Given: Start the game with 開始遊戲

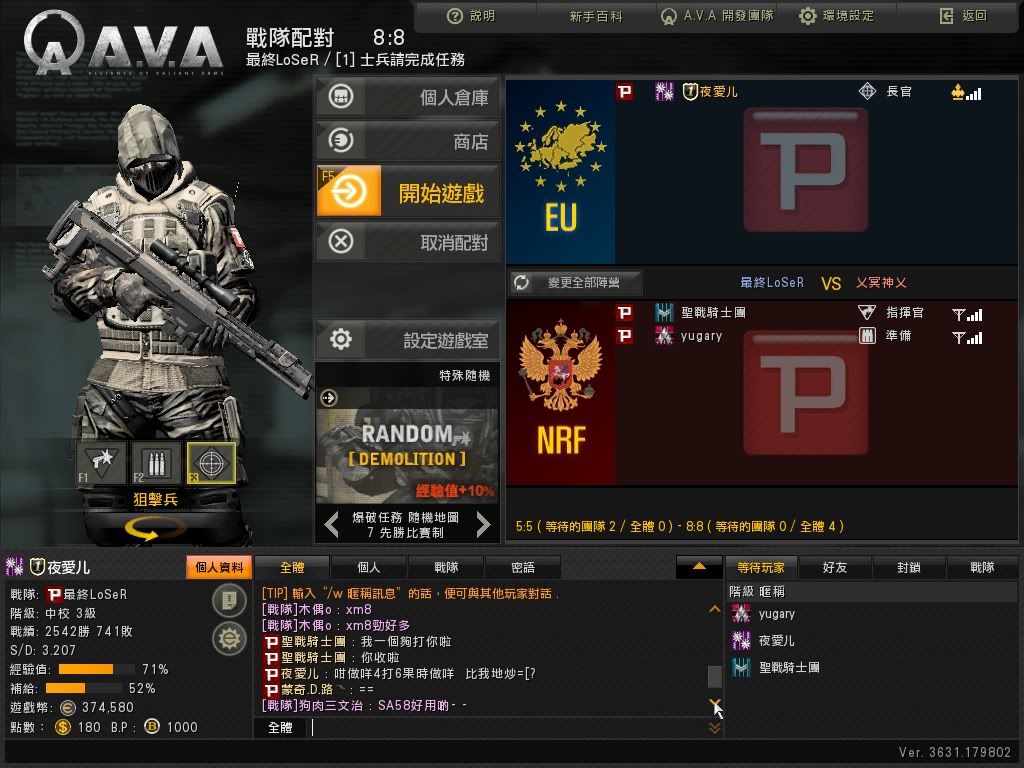Looking at the screenshot, I should 408,191.
